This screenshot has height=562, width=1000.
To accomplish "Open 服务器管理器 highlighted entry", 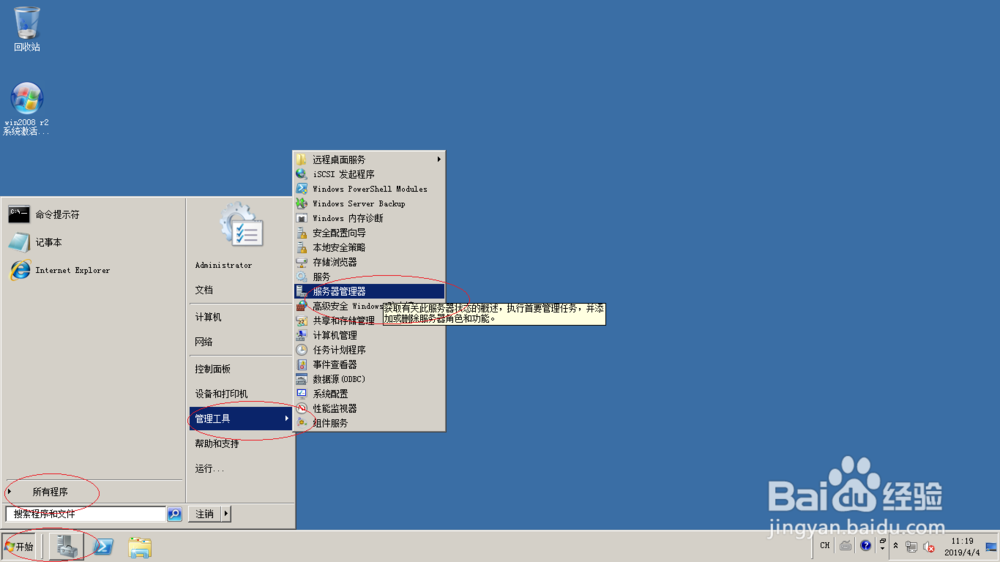I will click(369, 292).
